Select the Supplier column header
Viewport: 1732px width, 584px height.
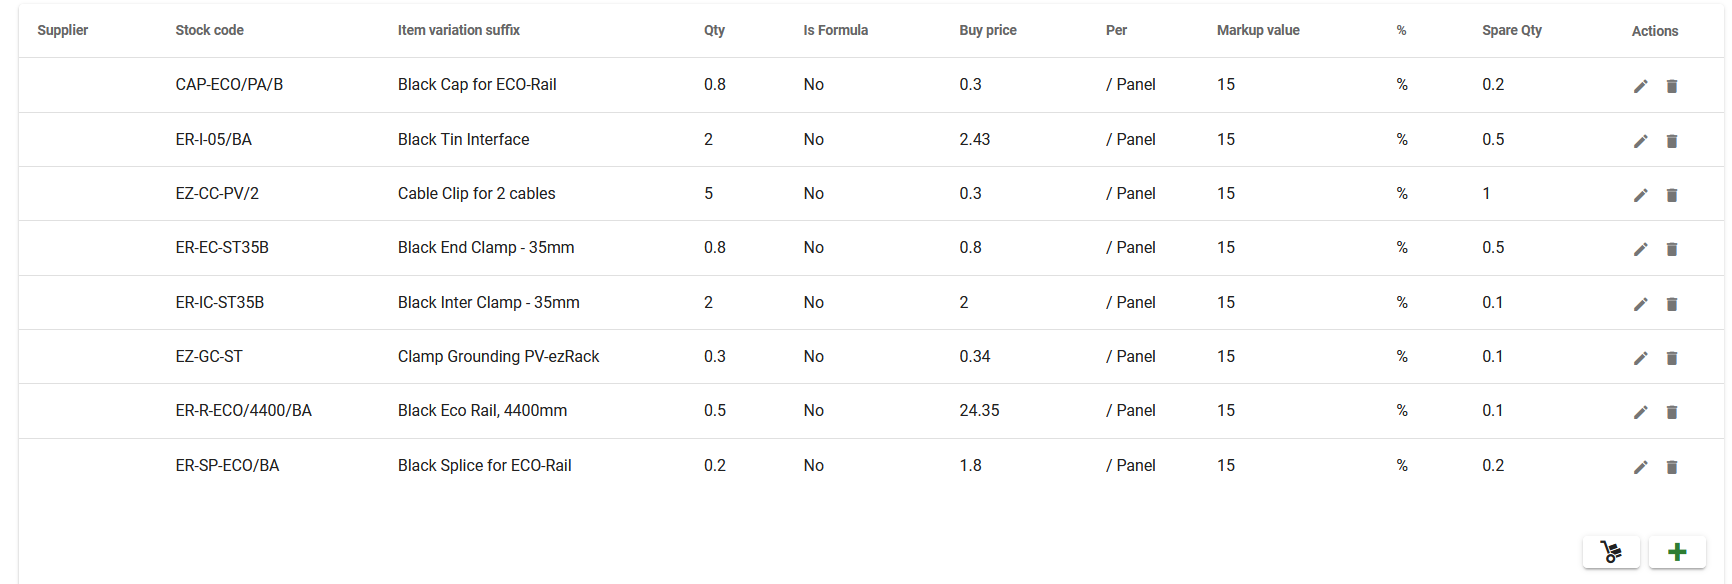(x=63, y=30)
